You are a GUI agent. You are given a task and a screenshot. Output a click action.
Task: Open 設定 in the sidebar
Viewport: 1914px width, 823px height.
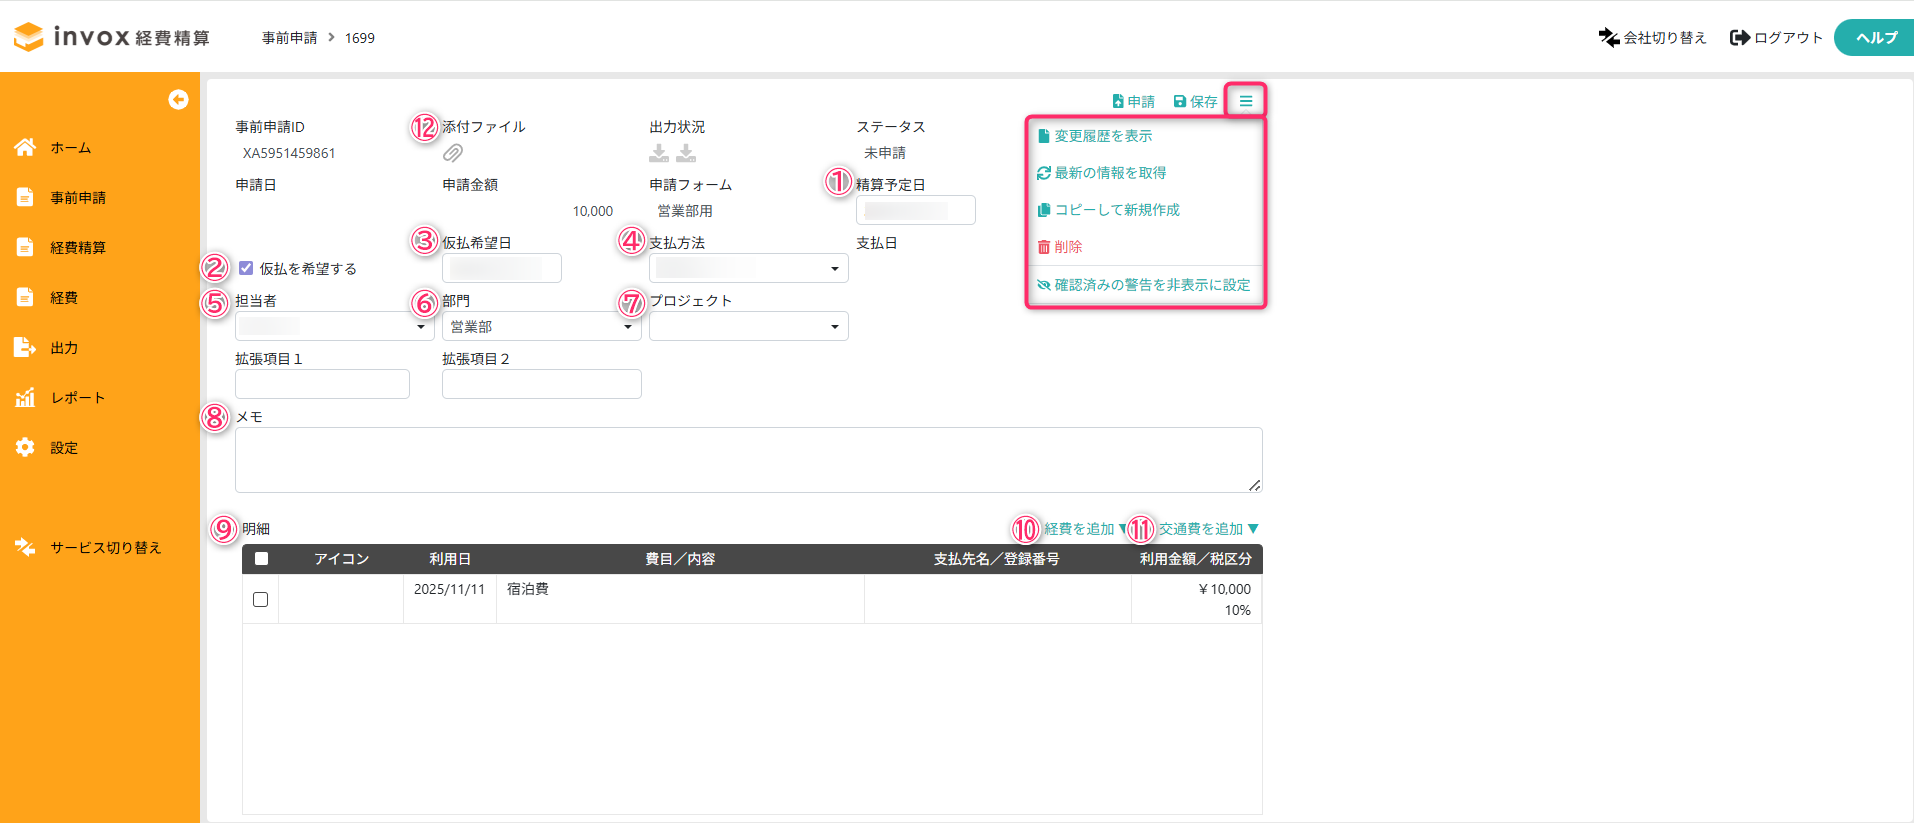click(64, 448)
